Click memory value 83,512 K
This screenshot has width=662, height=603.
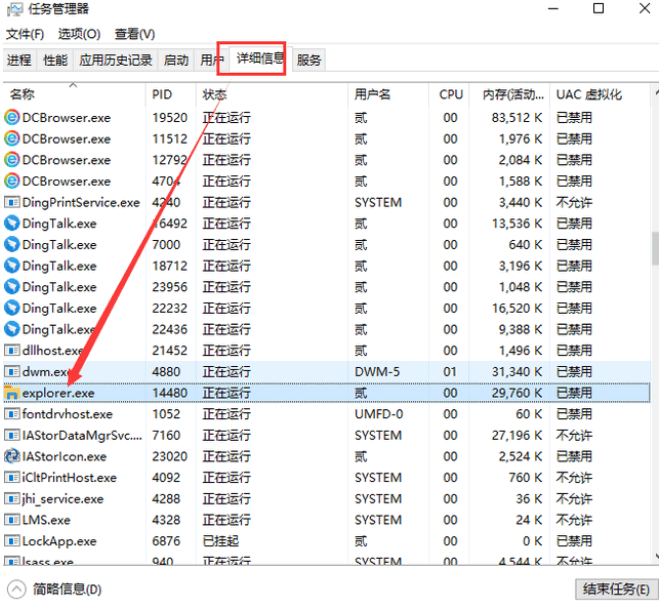click(517, 117)
